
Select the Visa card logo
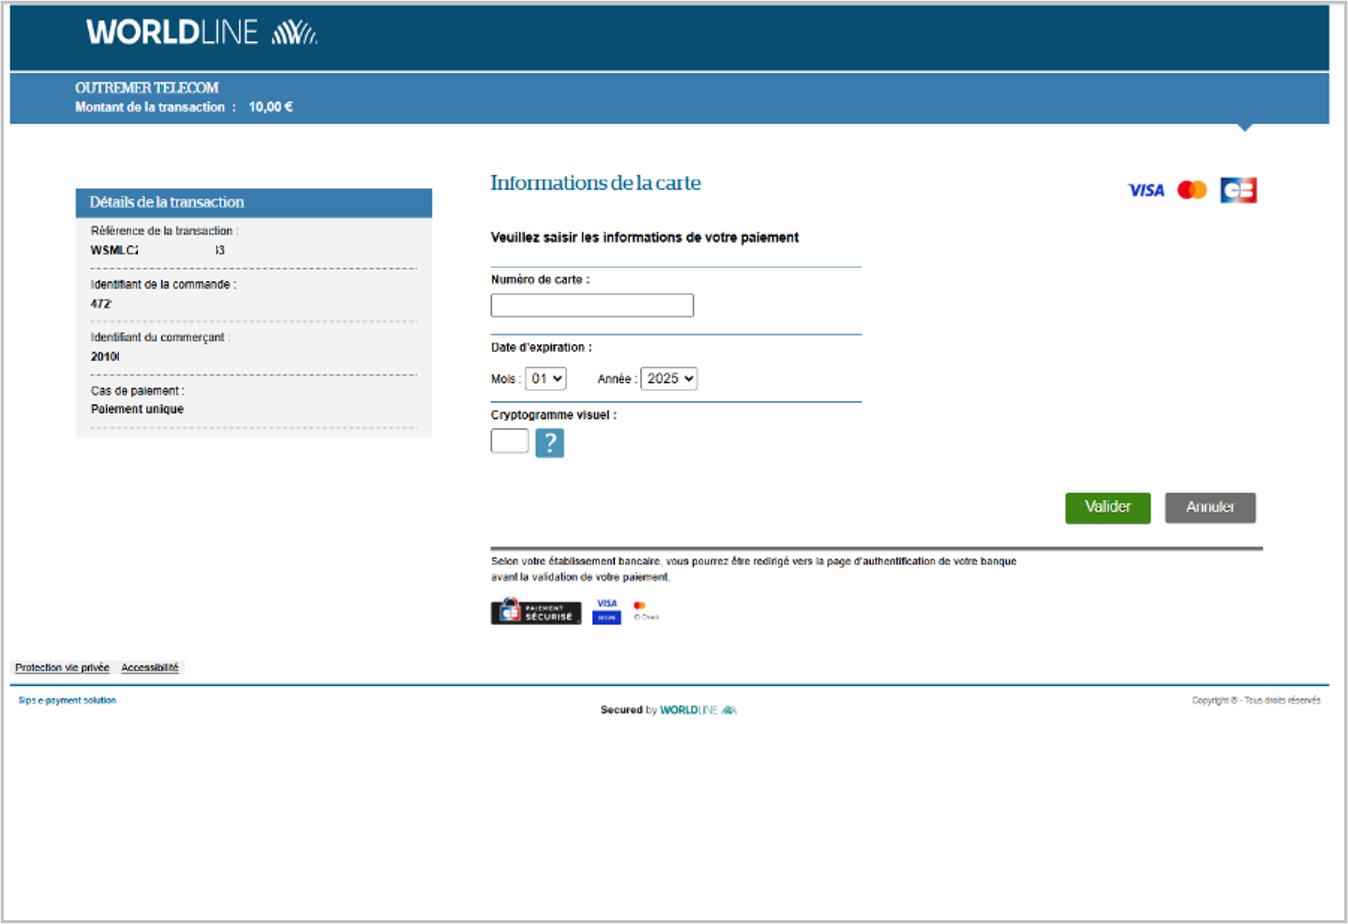pos(1146,190)
